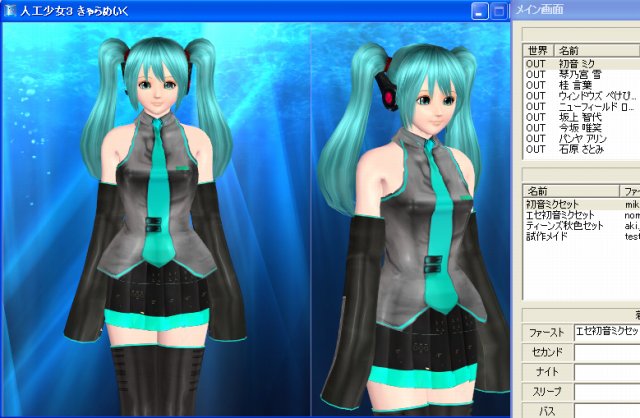The height and width of the screenshot is (418, 640).
Task: Minimize the 人工少女3 きゃらめいく window
Action: 480,11
